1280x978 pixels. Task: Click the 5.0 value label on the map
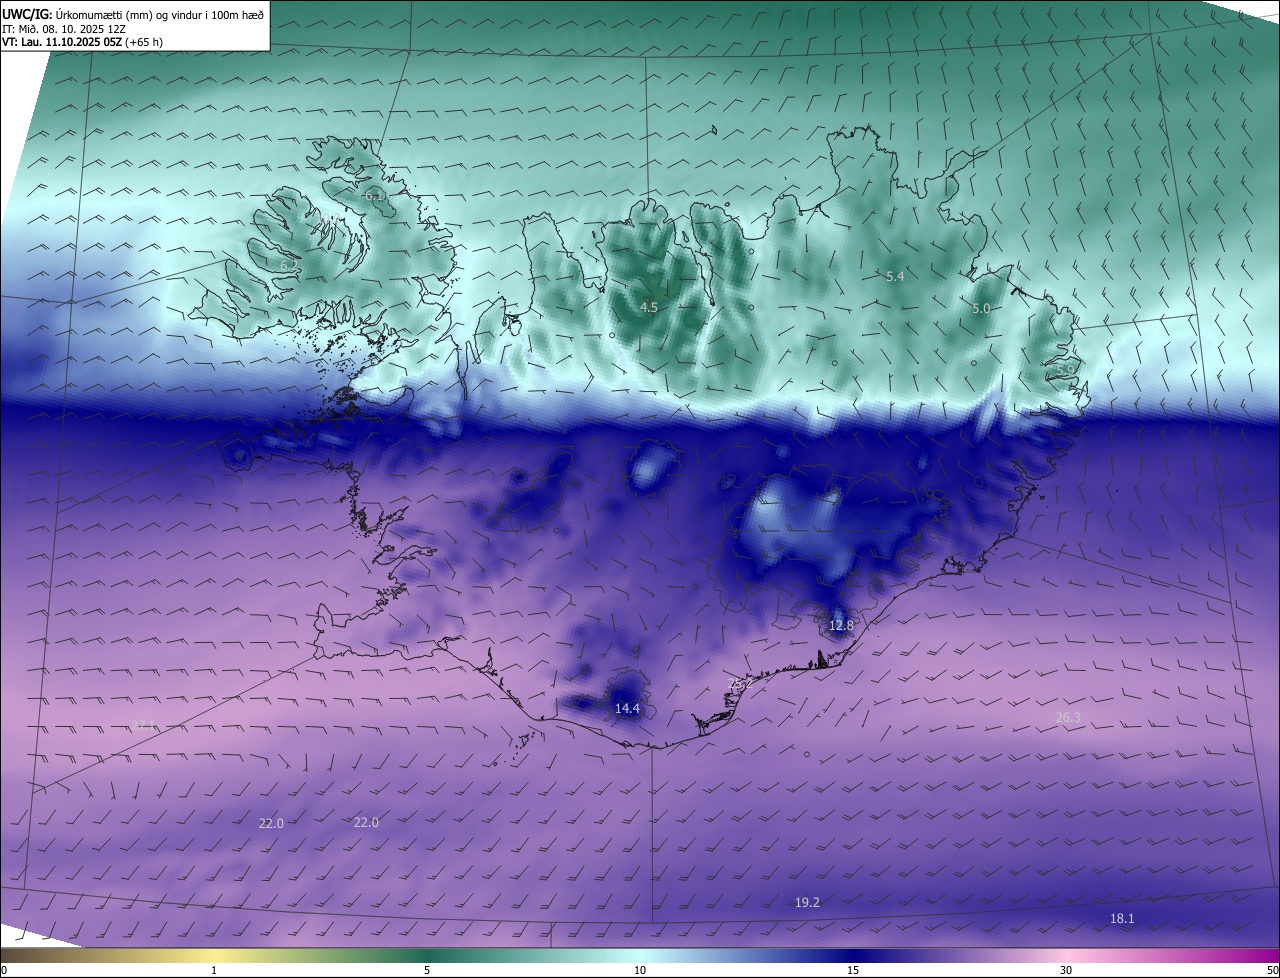click(981, 309)
